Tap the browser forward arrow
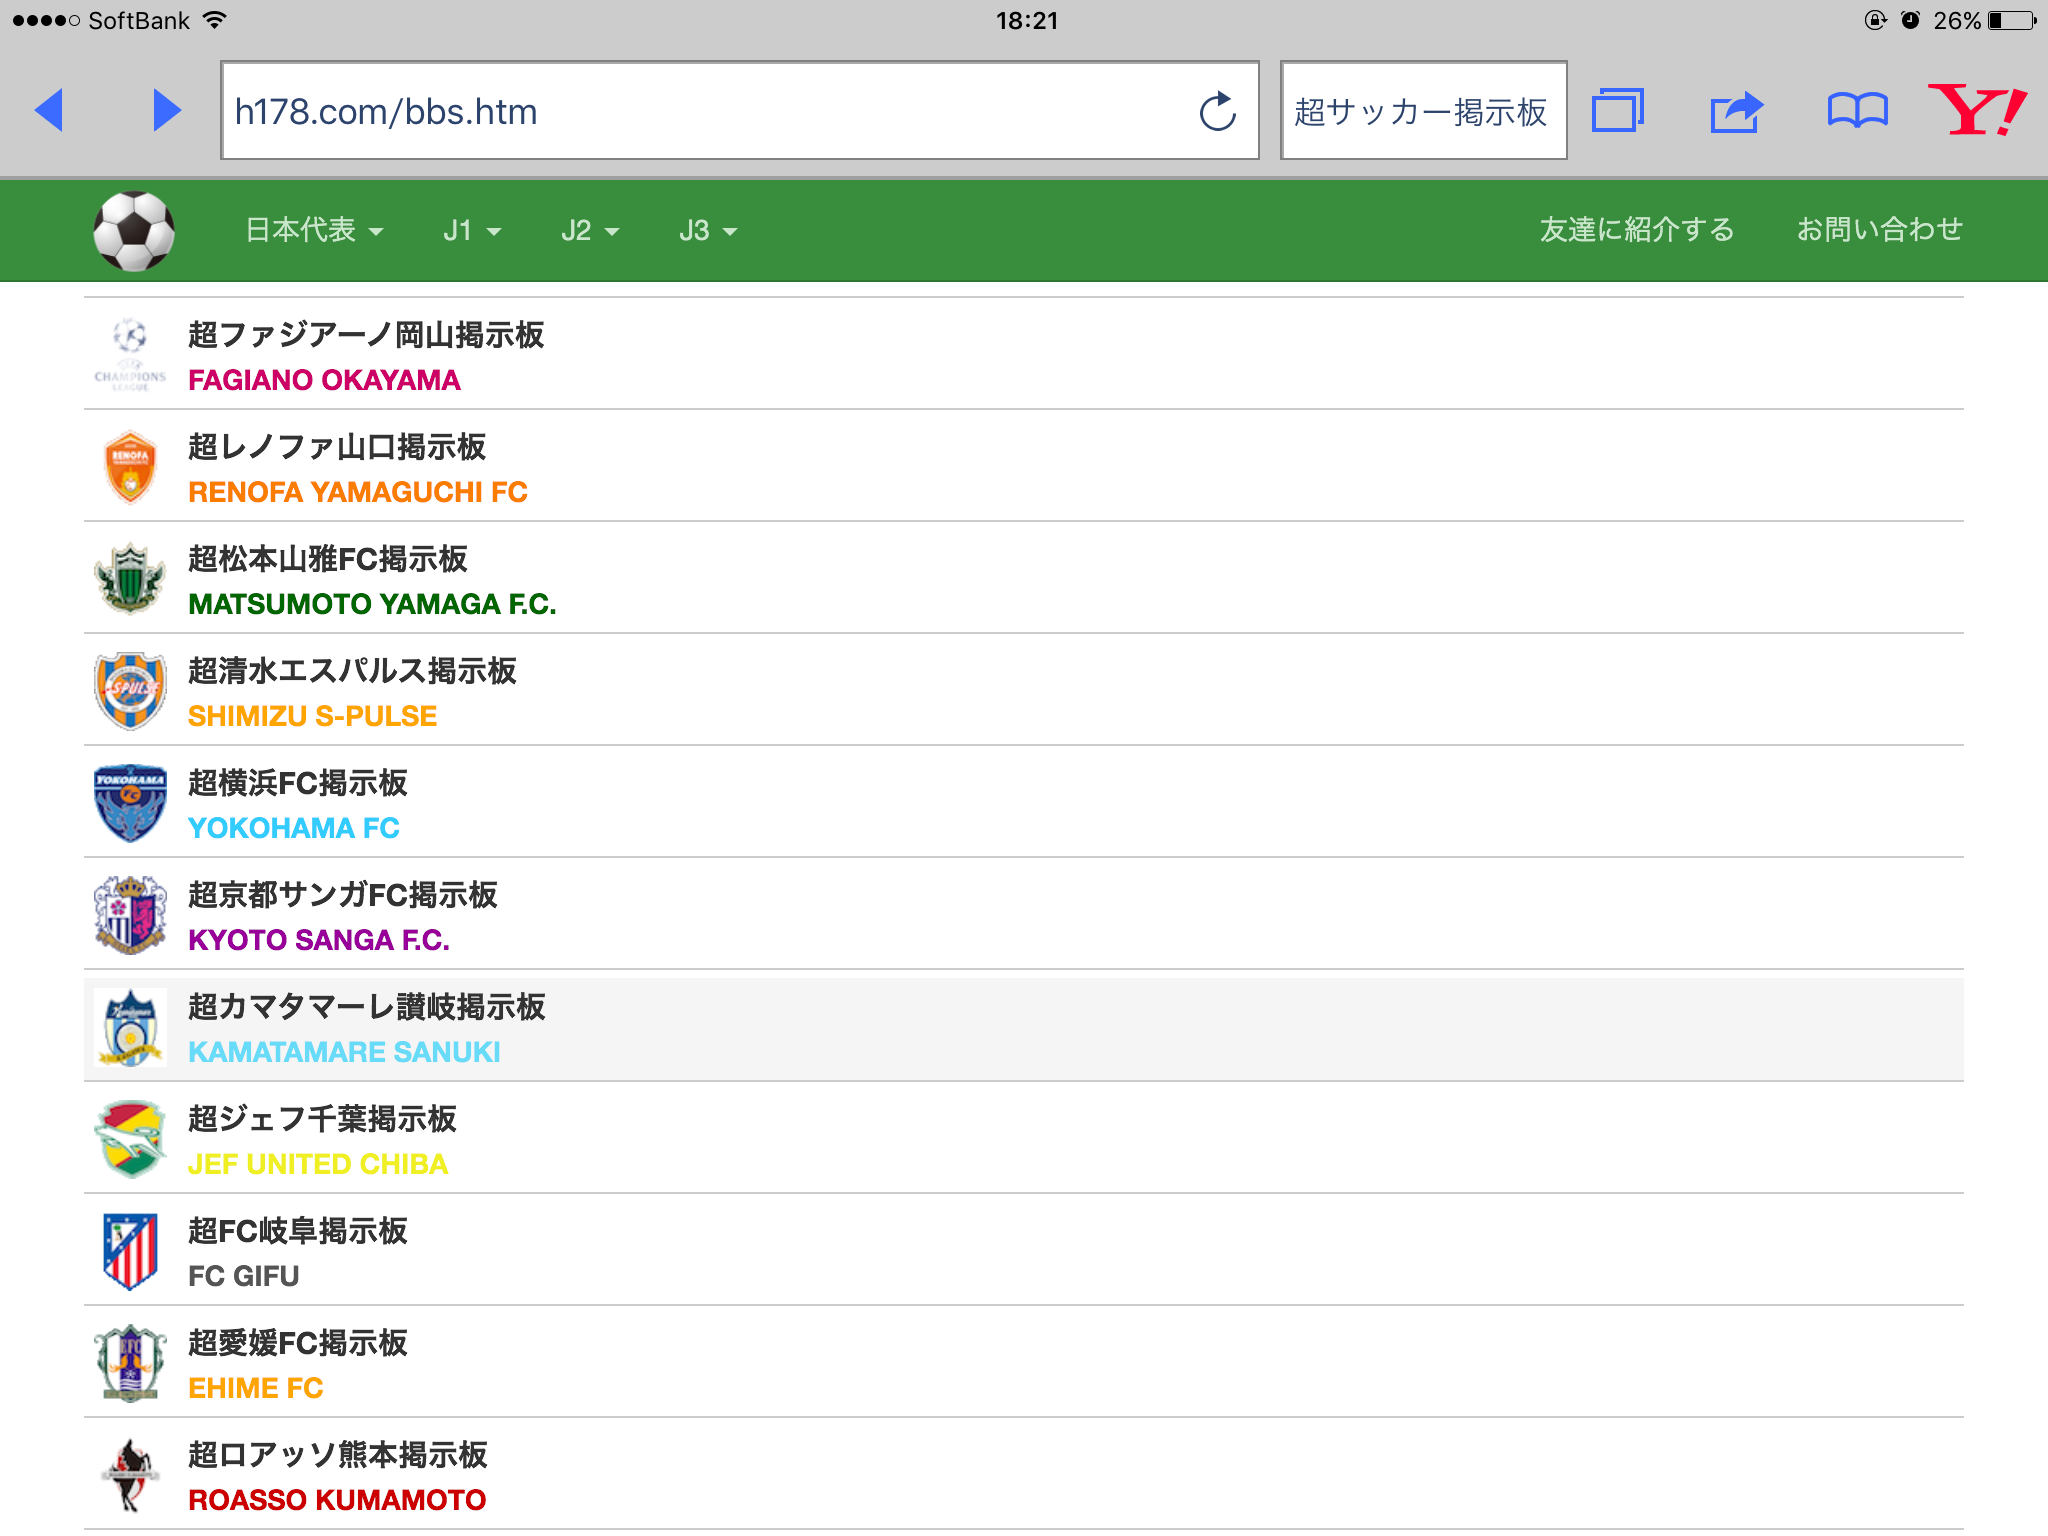The image size is (2048, 1536). coord(166,110)
